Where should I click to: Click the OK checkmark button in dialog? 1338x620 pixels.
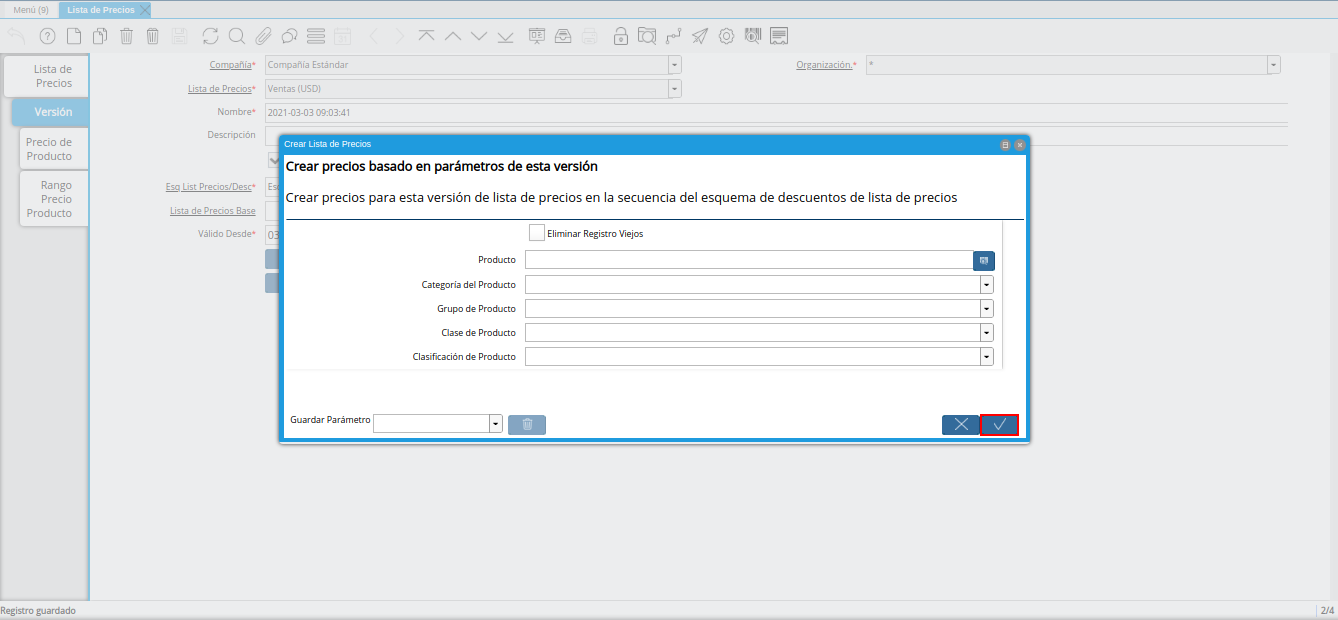999,425
